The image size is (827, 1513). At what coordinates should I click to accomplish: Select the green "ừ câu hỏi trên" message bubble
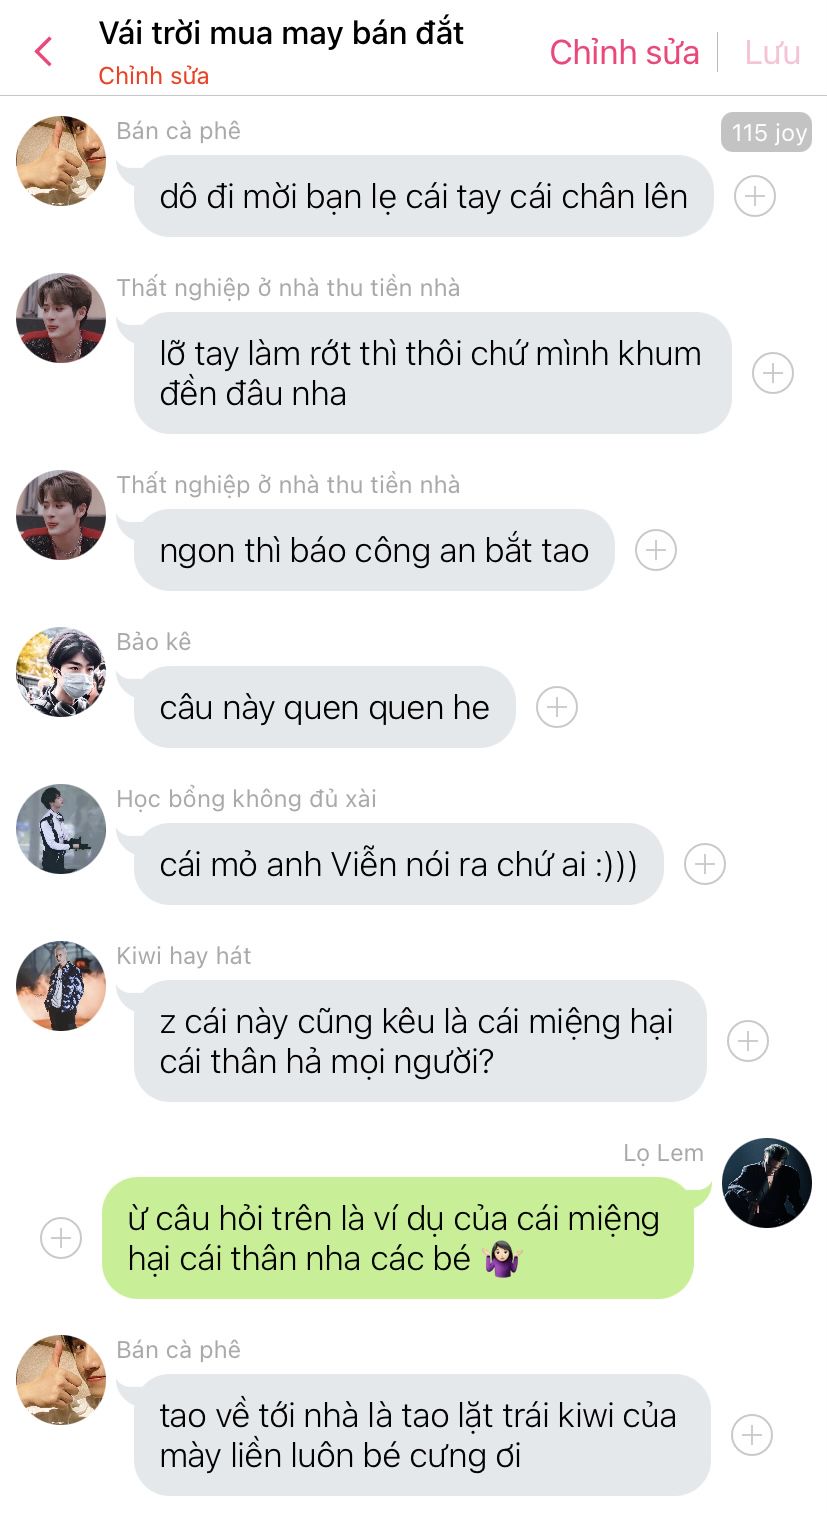398,1238
